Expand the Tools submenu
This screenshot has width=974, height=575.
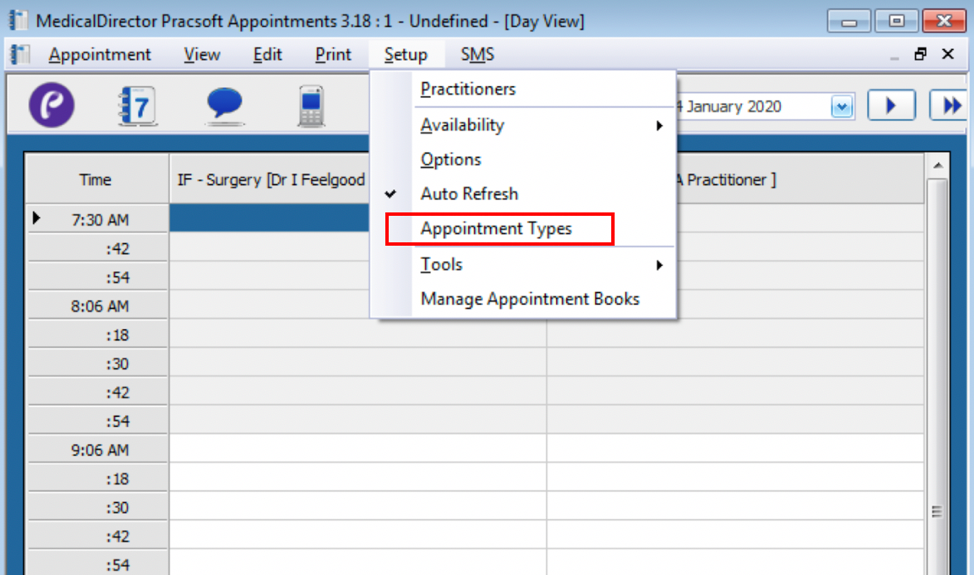tap(441, 264)
